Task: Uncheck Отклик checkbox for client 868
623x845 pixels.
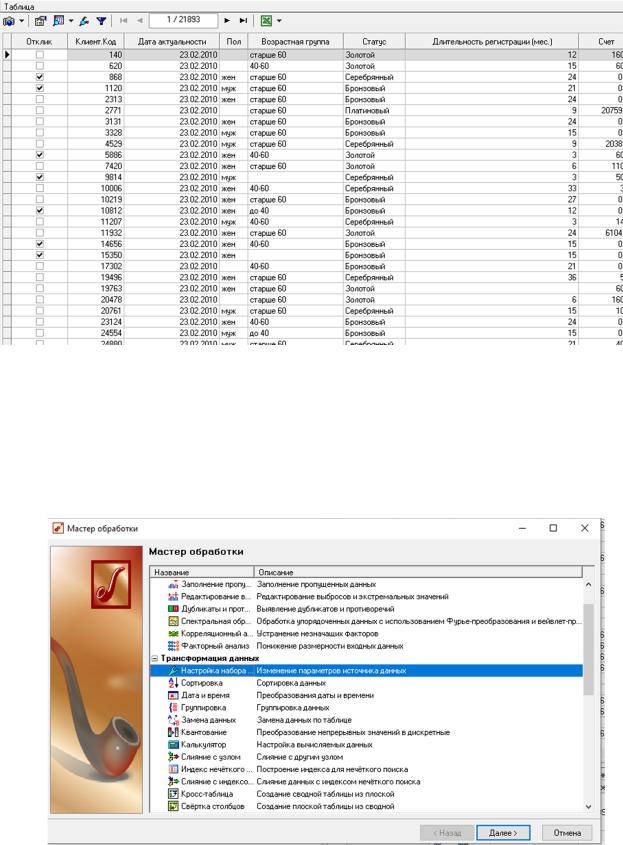Action: (x=40, y=77)
